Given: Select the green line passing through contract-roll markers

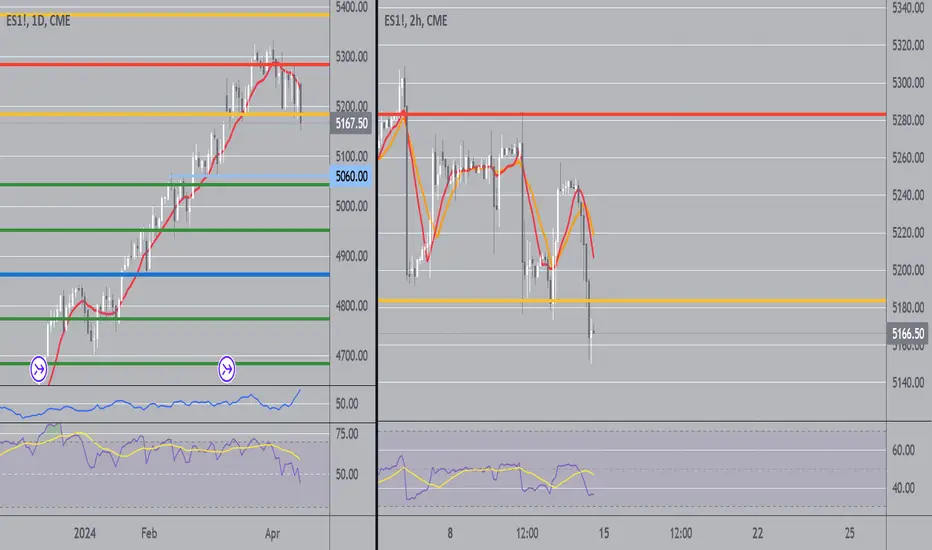Looking at the screenshot, I should pos(165,363).
